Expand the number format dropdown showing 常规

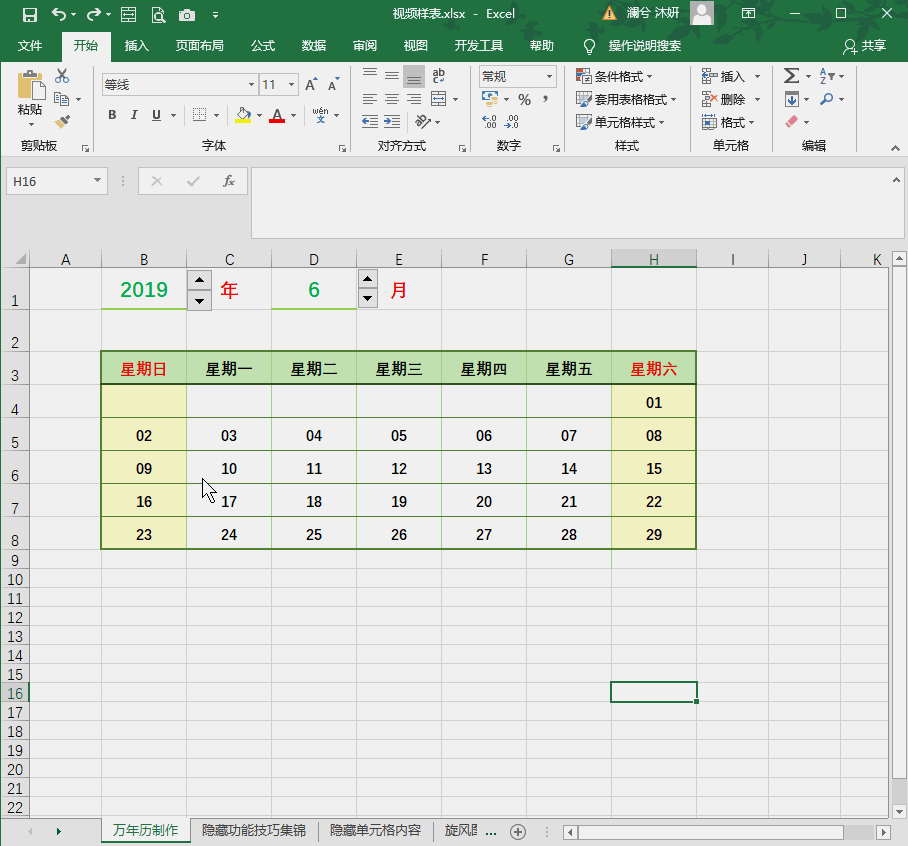click(549, 76)
